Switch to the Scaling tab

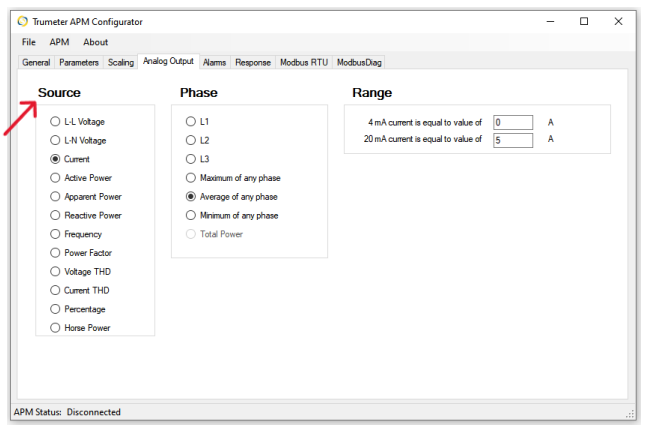121,62
